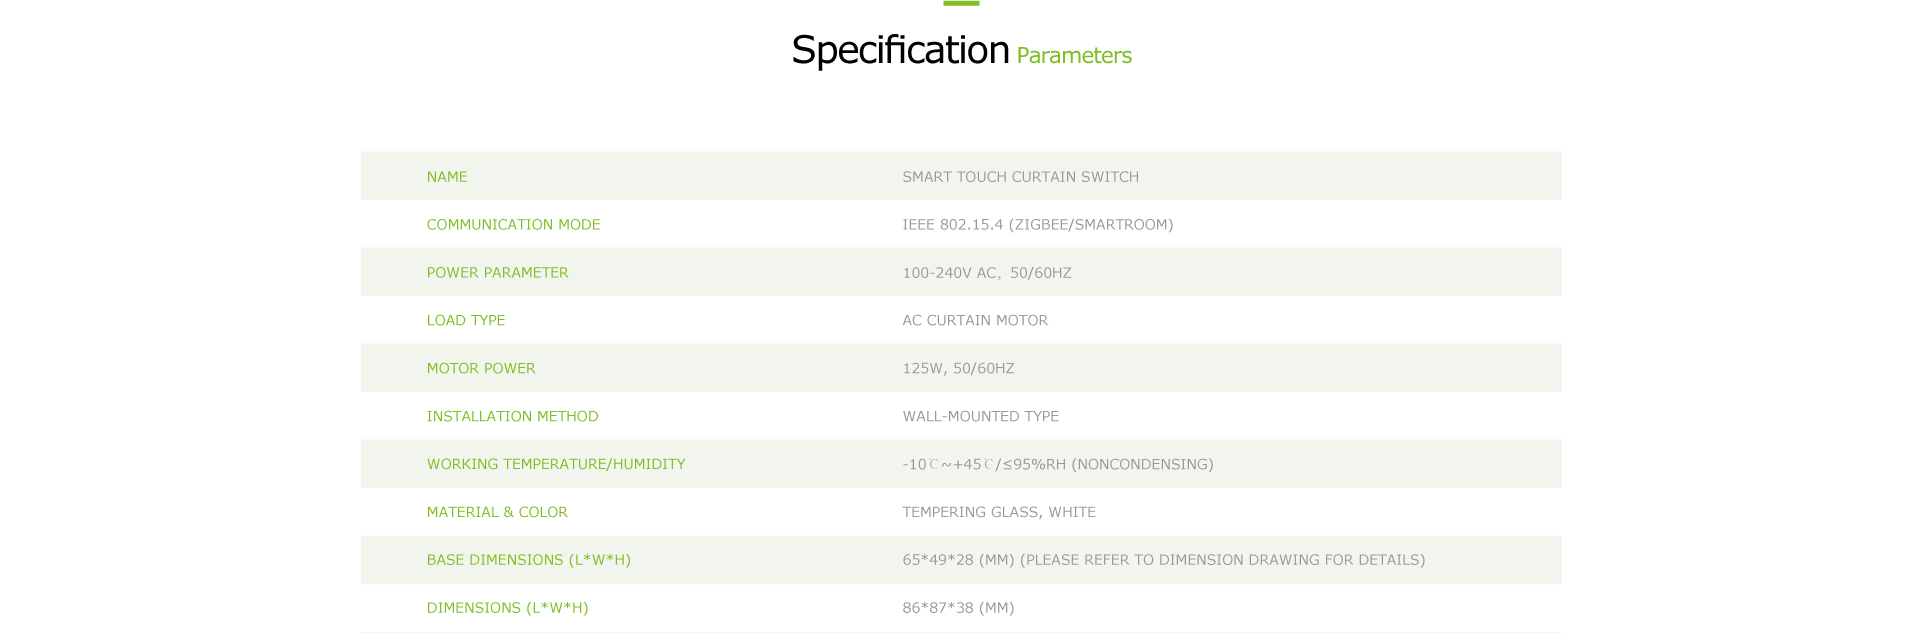Viewport: 1908px width, 641px height.
Task: Select the COMMUNICATION MODE label
Action: point(514,225)
